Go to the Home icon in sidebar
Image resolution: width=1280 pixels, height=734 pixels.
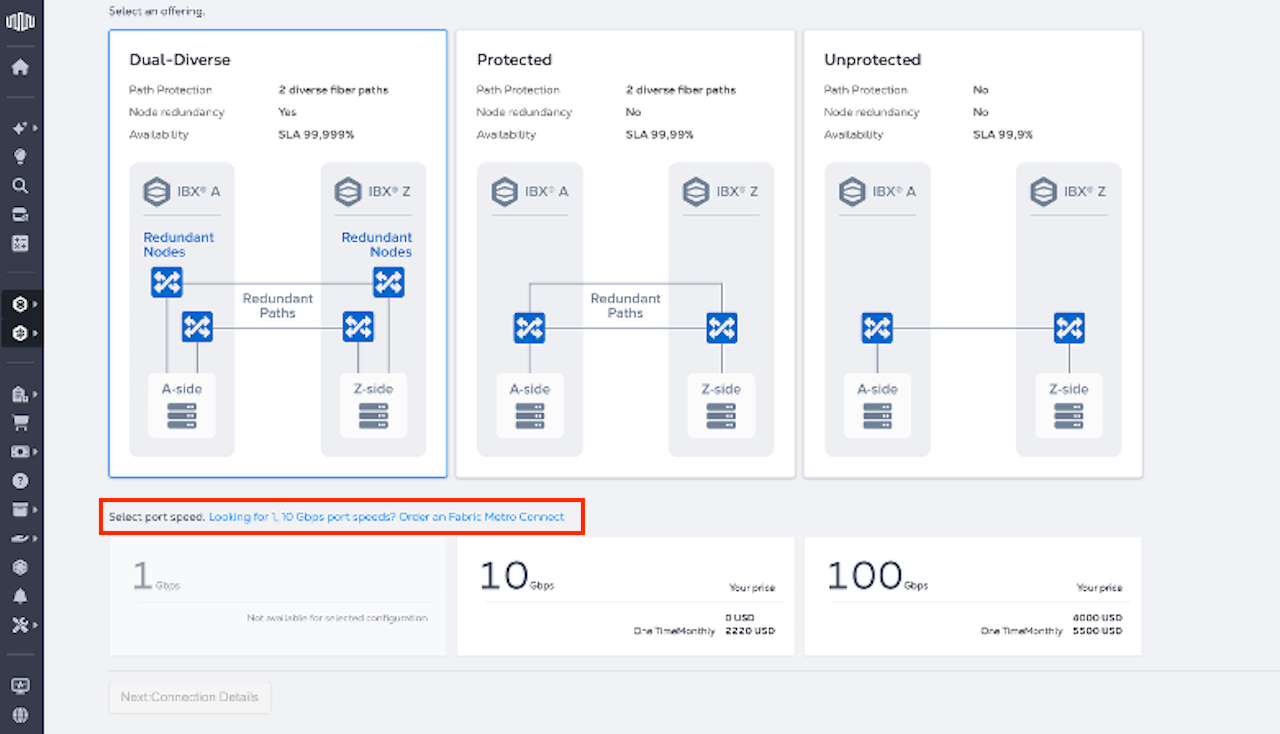20,68
